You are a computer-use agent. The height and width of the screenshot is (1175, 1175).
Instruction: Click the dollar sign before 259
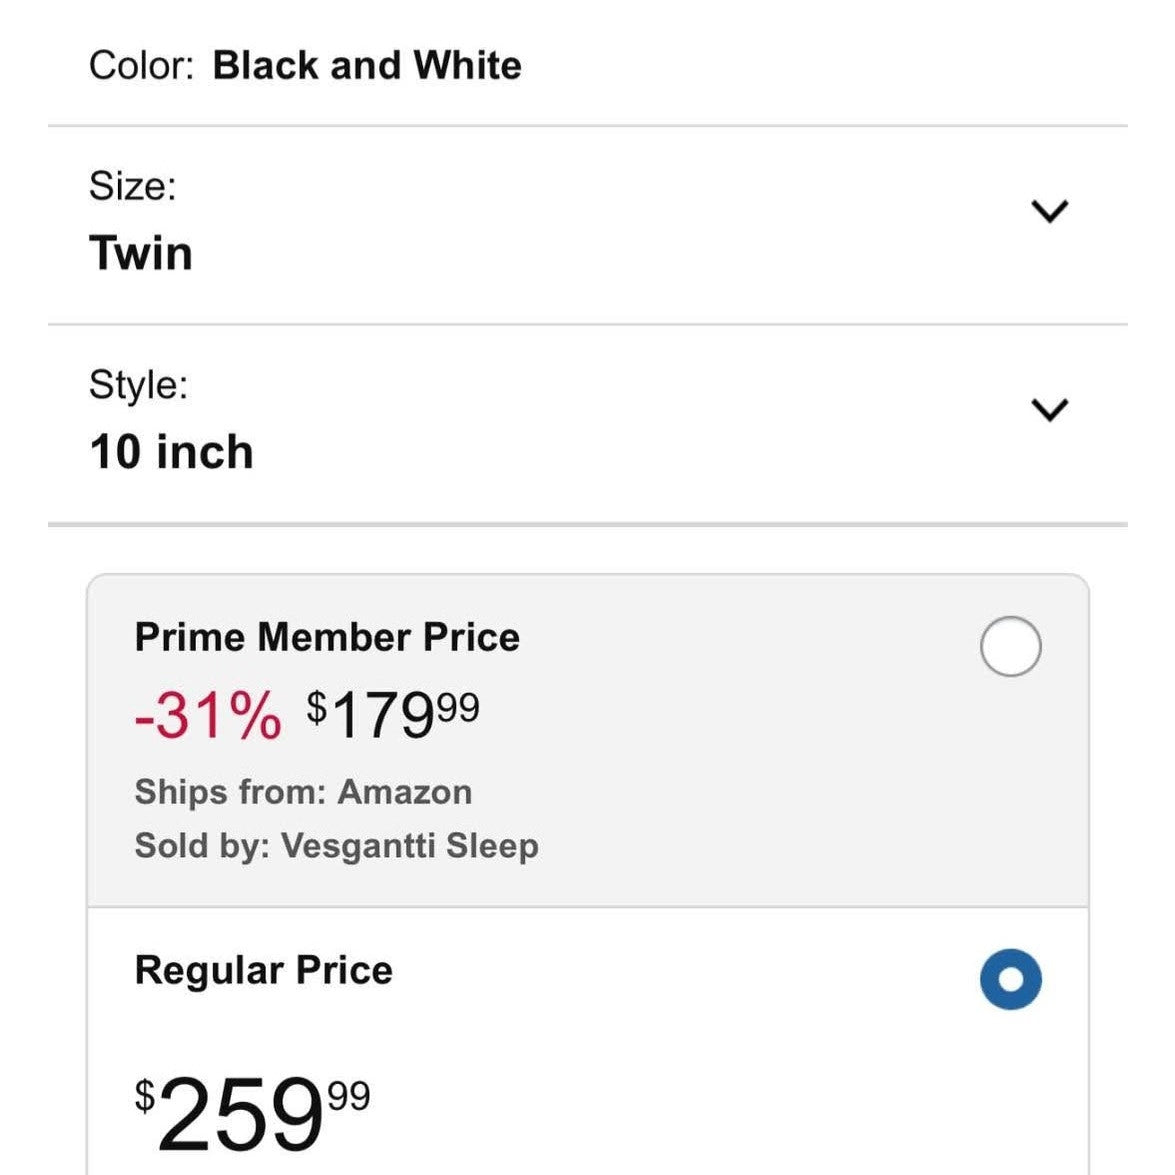146,1096
